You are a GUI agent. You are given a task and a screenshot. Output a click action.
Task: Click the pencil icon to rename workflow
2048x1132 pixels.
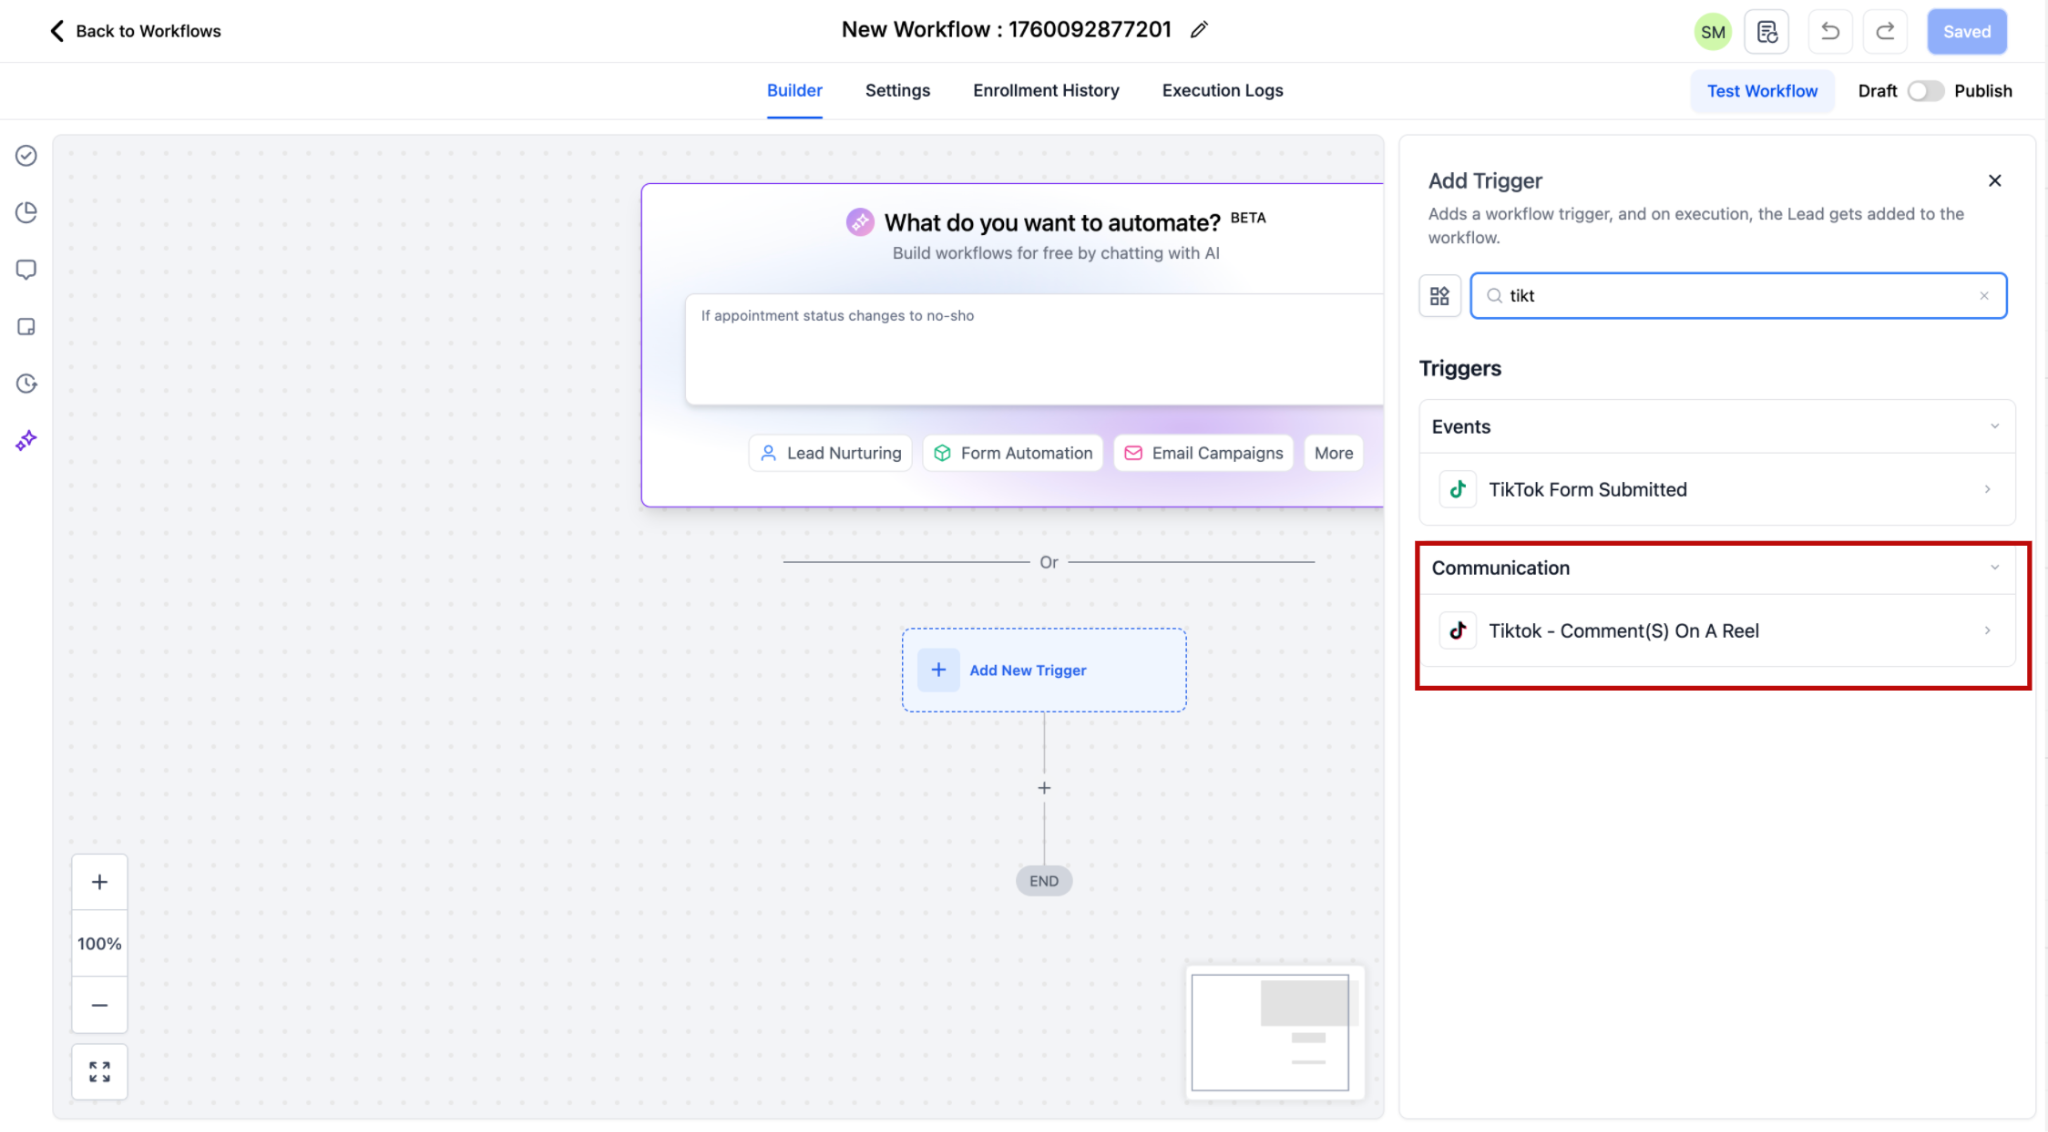(x=1199, y=30)
